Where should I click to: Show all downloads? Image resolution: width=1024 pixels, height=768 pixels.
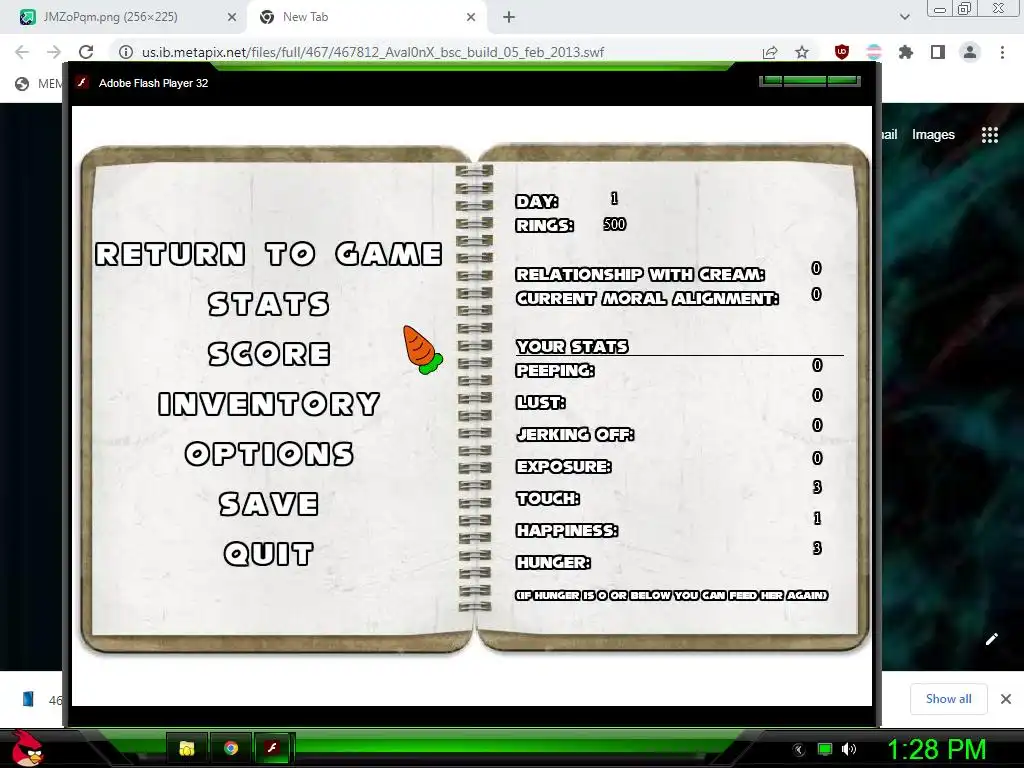point(948,699)
